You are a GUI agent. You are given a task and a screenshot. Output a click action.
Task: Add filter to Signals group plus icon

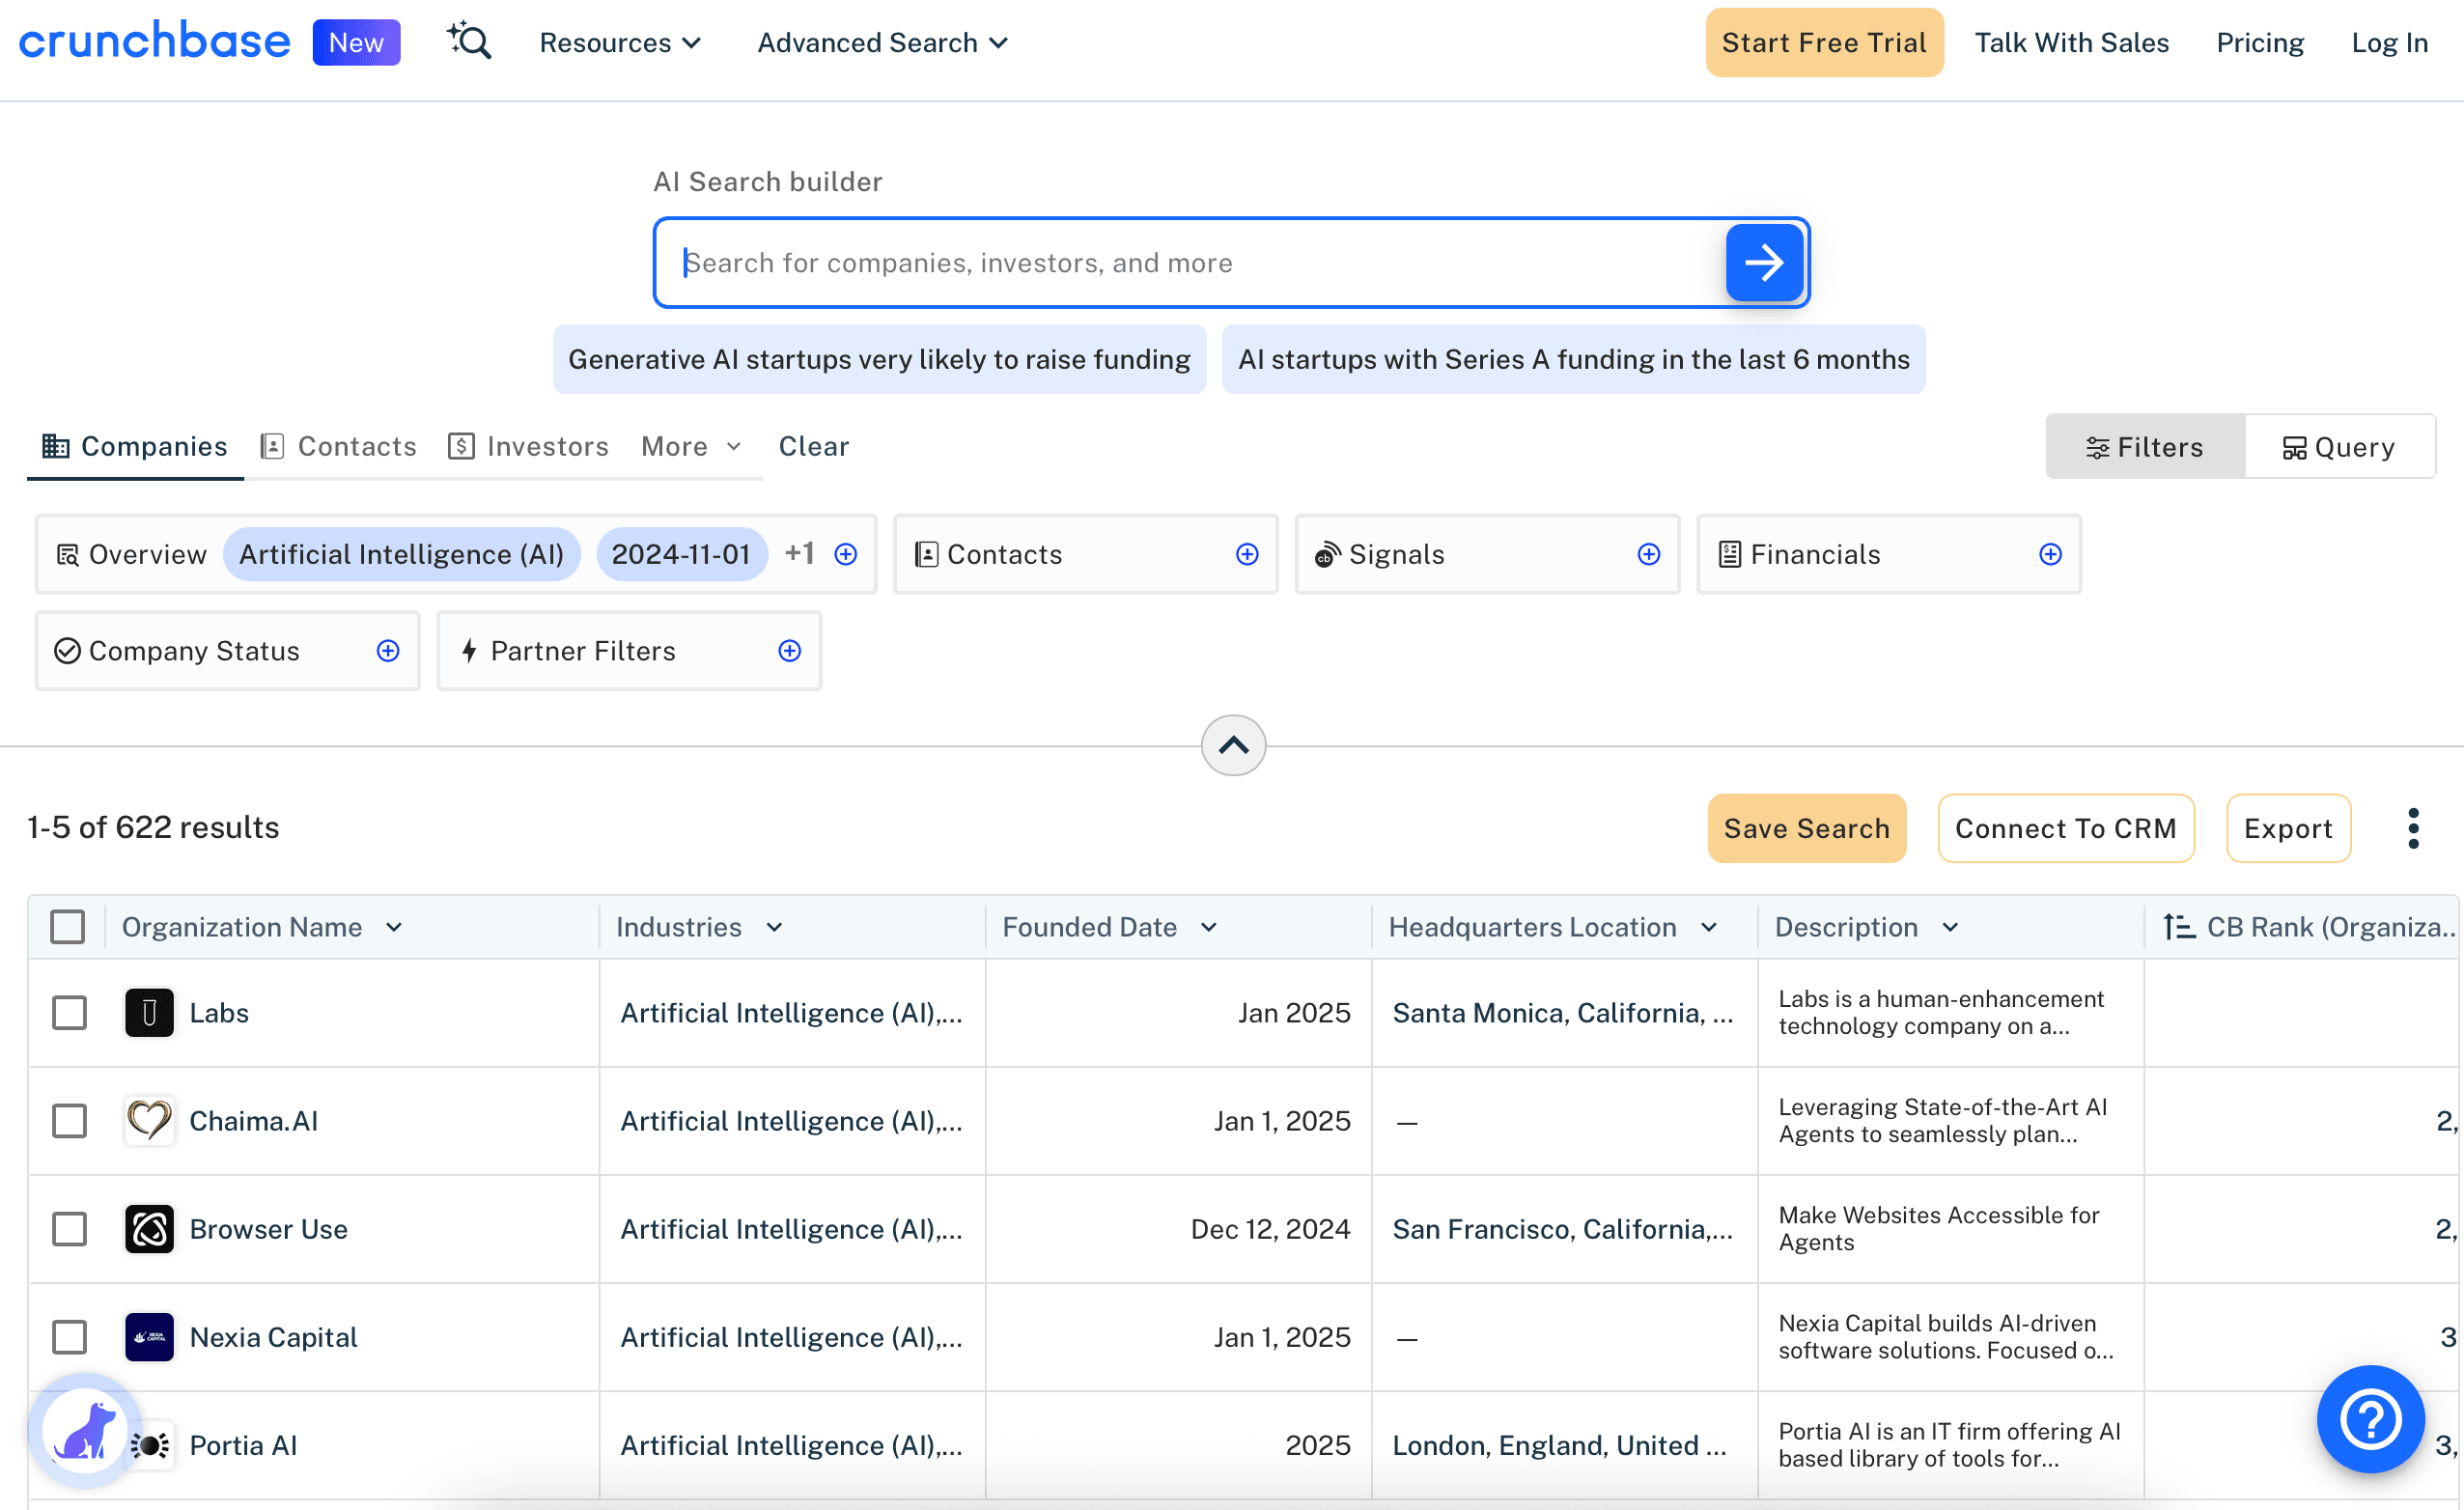click(x=1649, y=554)
